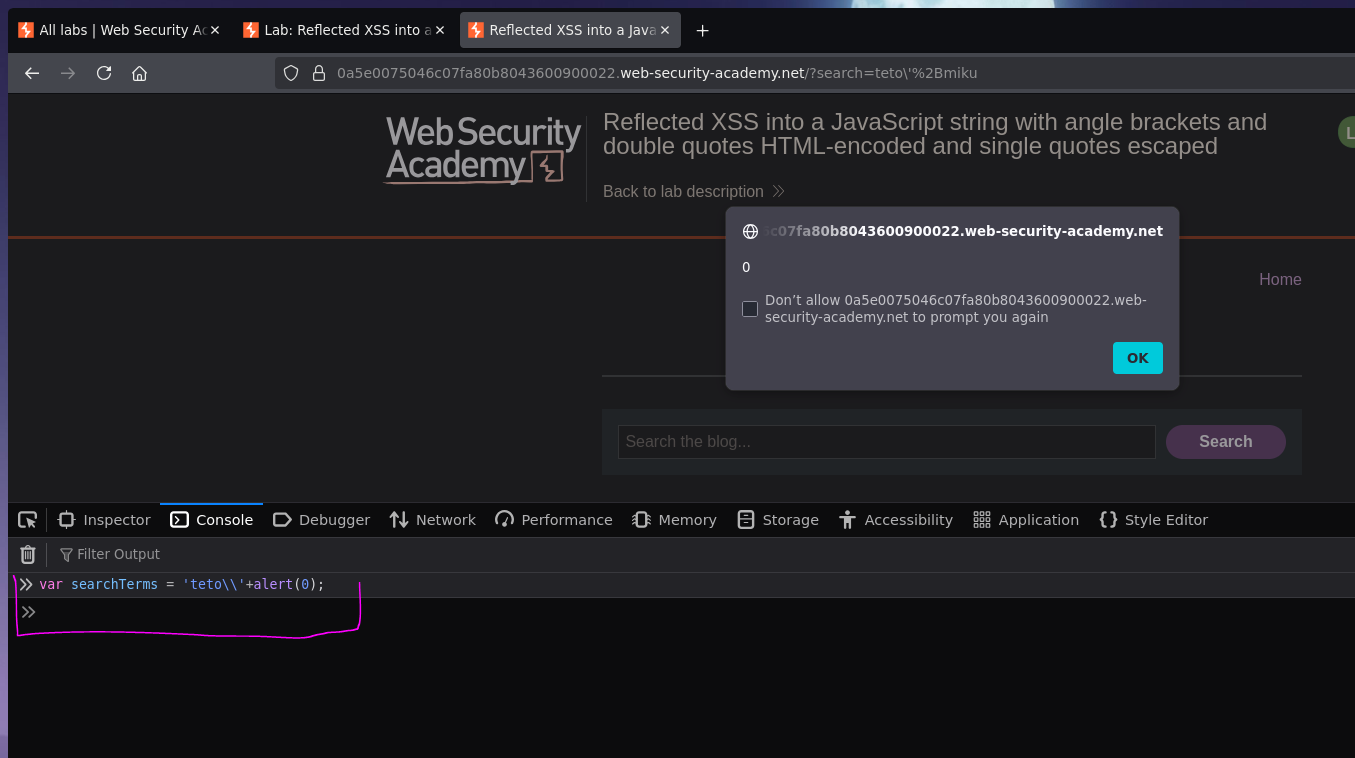Click the Home link

point(1280,279)
